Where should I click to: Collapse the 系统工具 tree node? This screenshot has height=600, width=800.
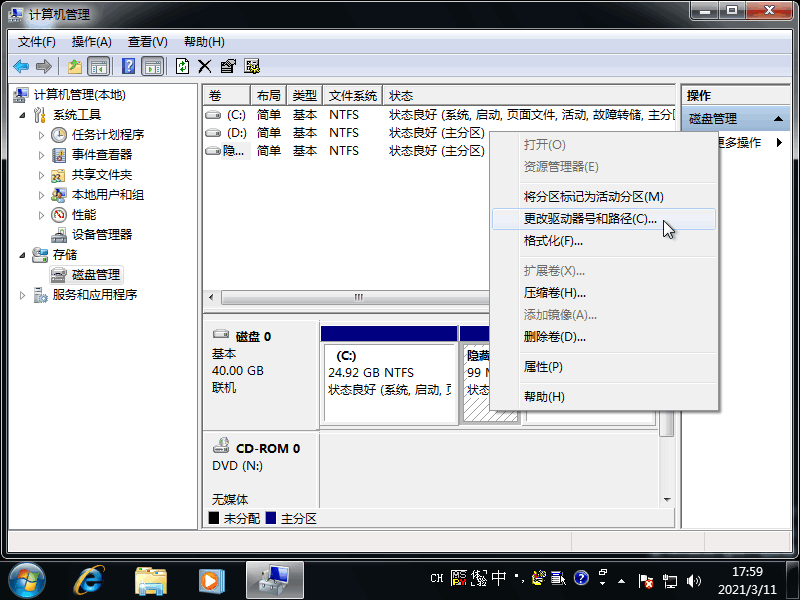24,115
